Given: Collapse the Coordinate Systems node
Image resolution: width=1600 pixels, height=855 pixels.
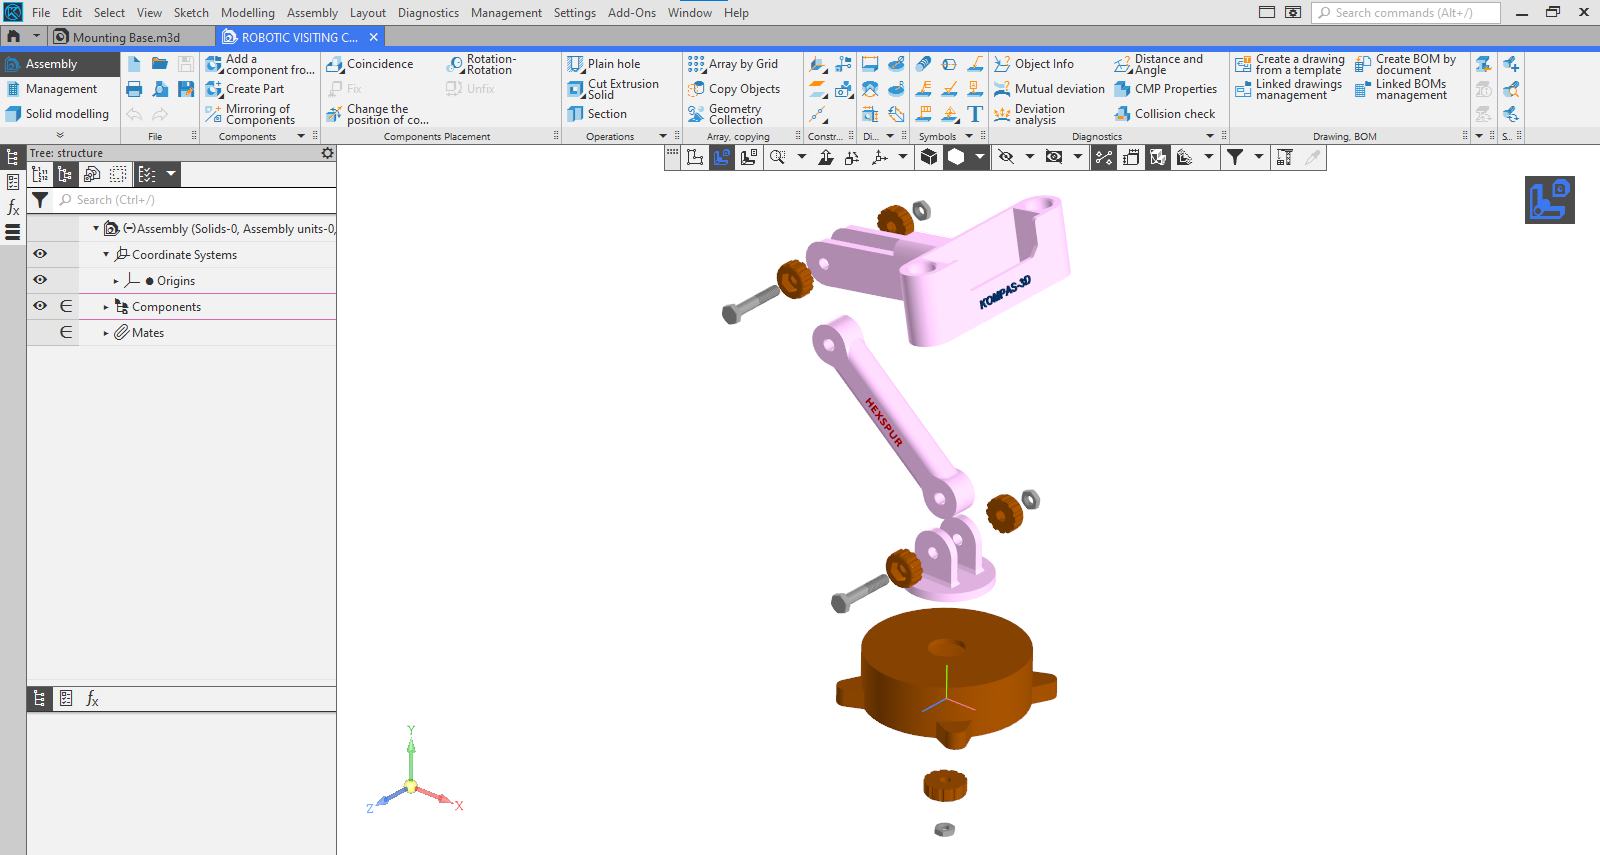Looking at the screenshot, I should pos(106,255).
